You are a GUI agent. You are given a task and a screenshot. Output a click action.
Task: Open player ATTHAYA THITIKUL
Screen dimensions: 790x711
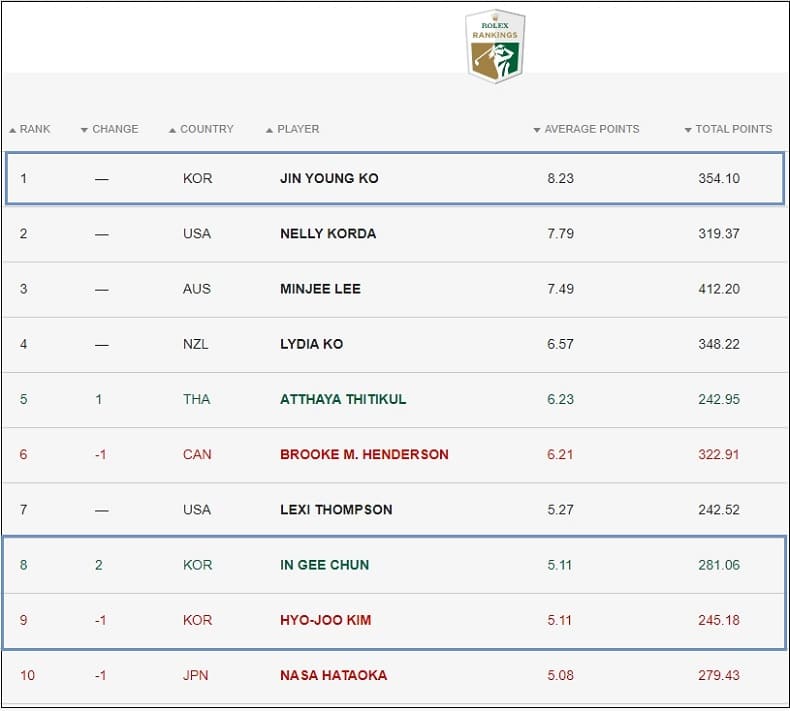point(343,399)
